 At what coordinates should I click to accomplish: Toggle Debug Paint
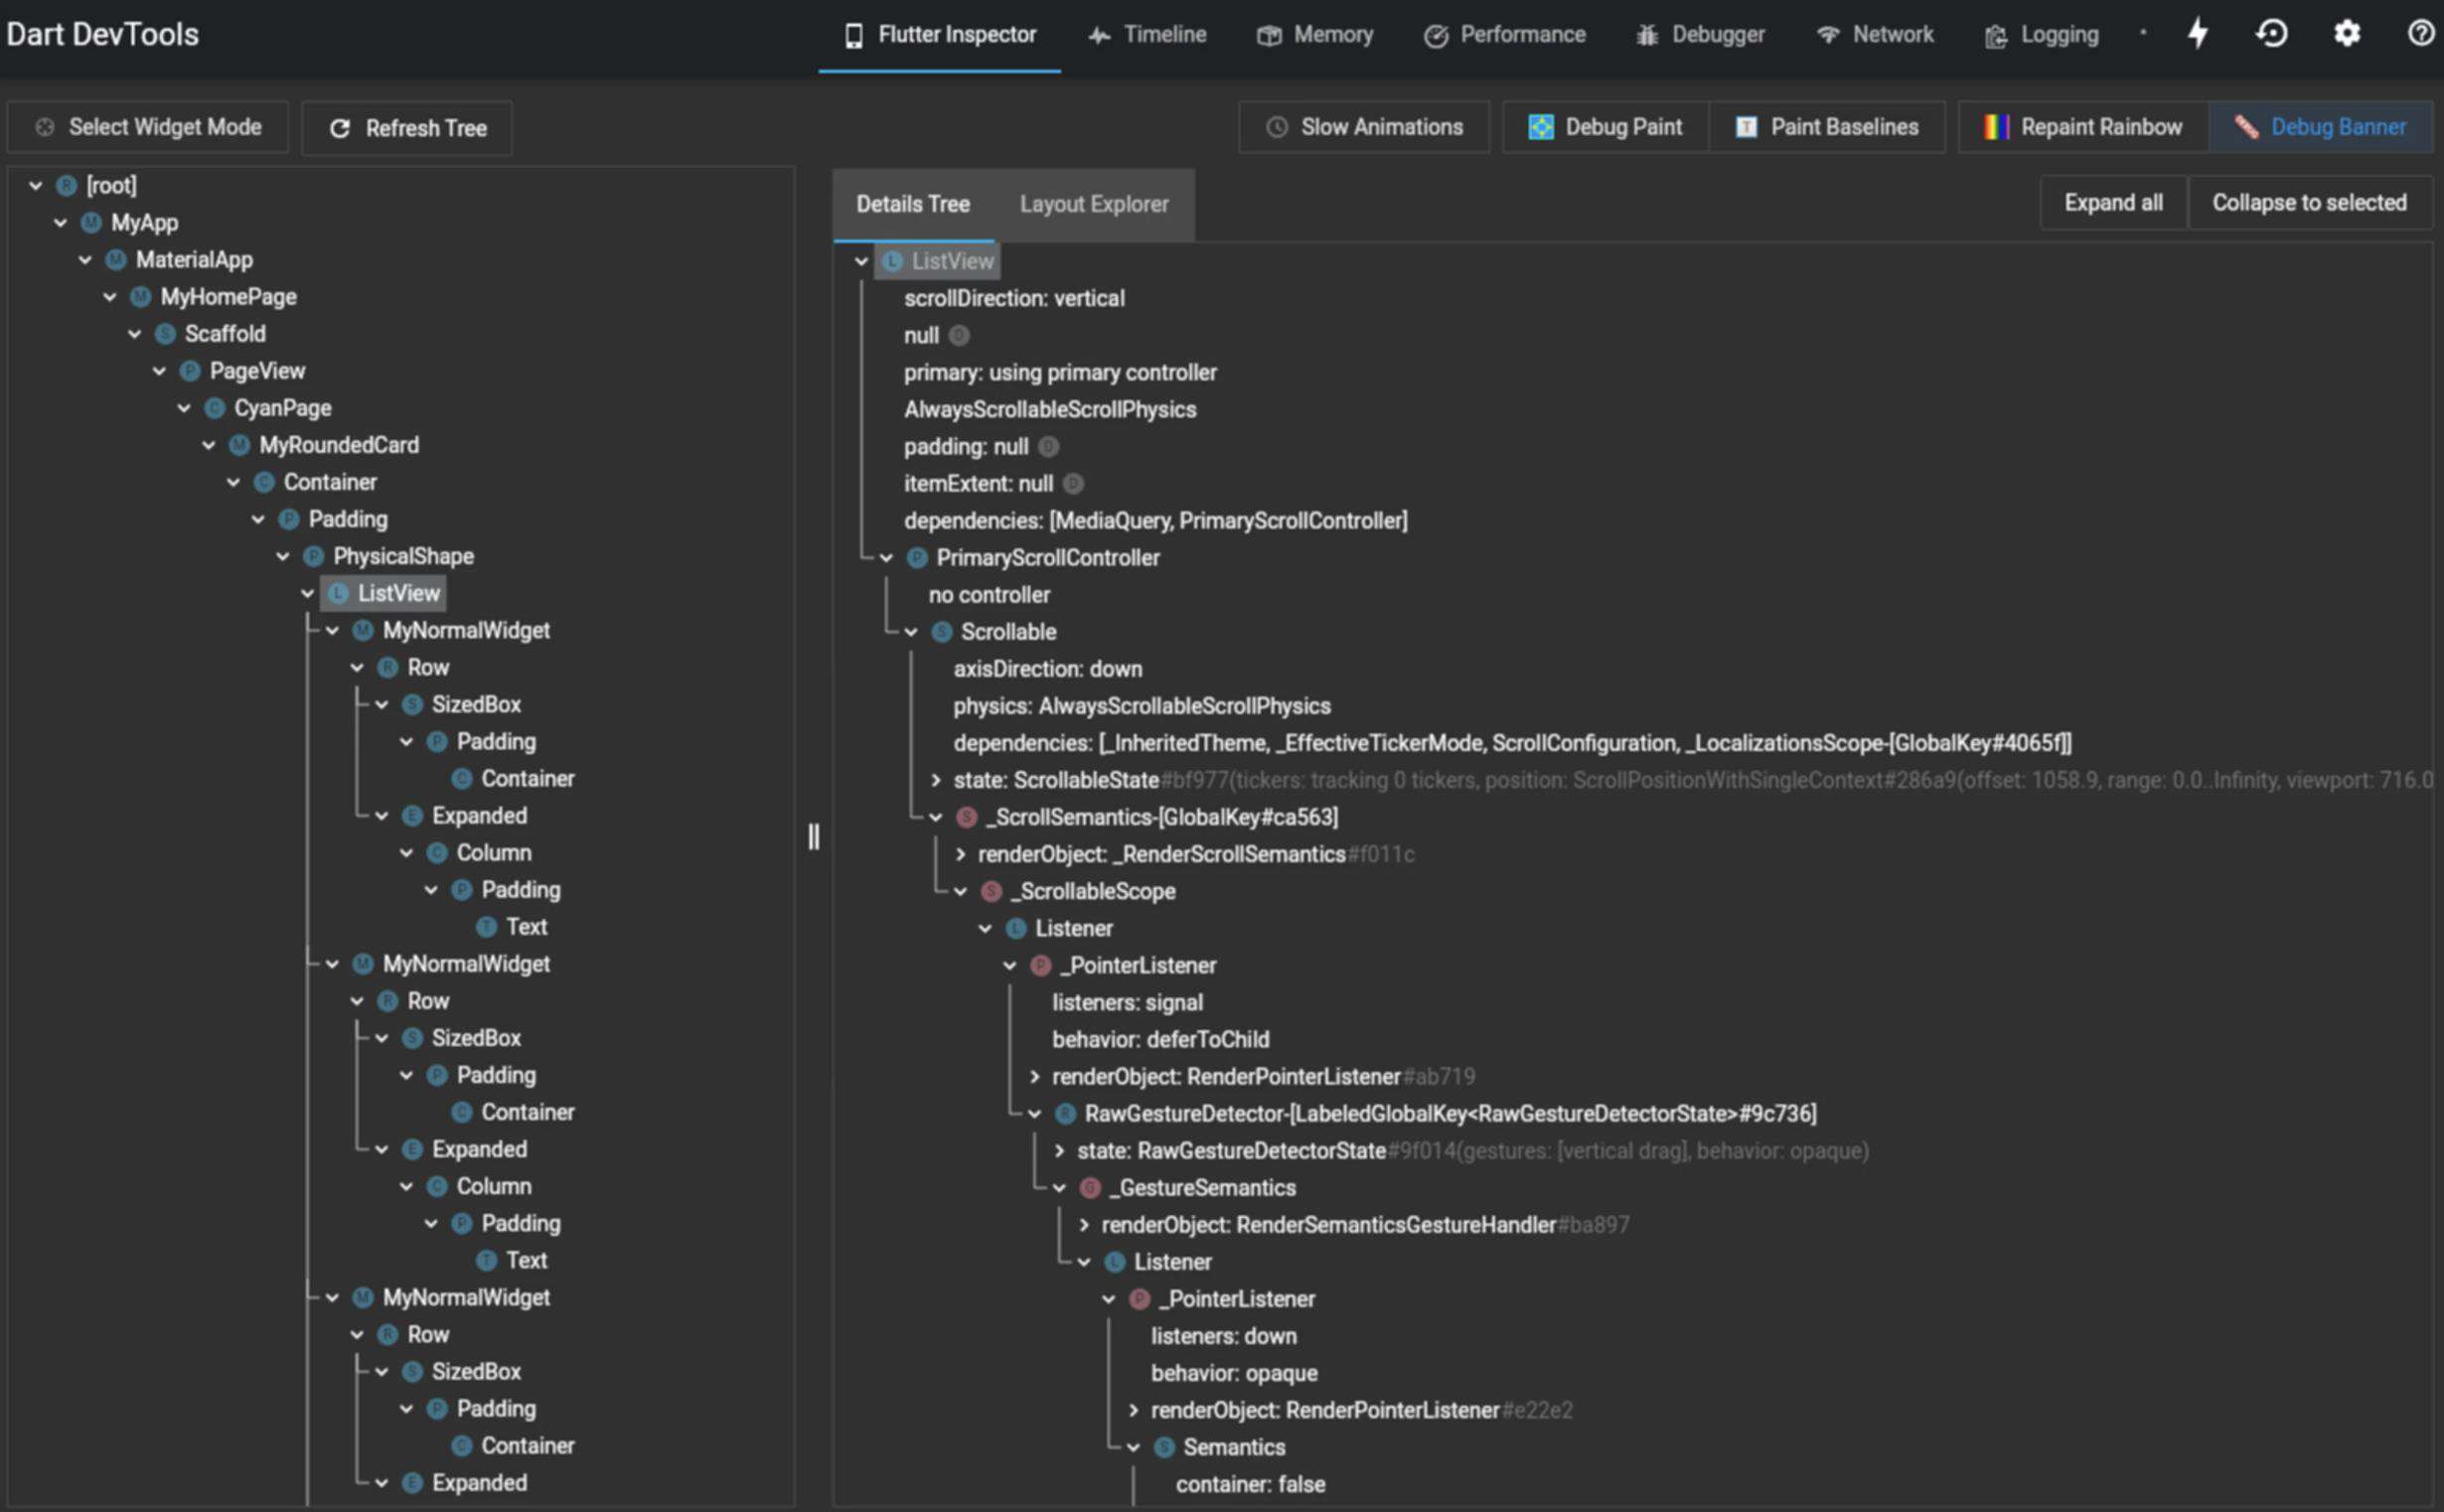(1605, 127)
